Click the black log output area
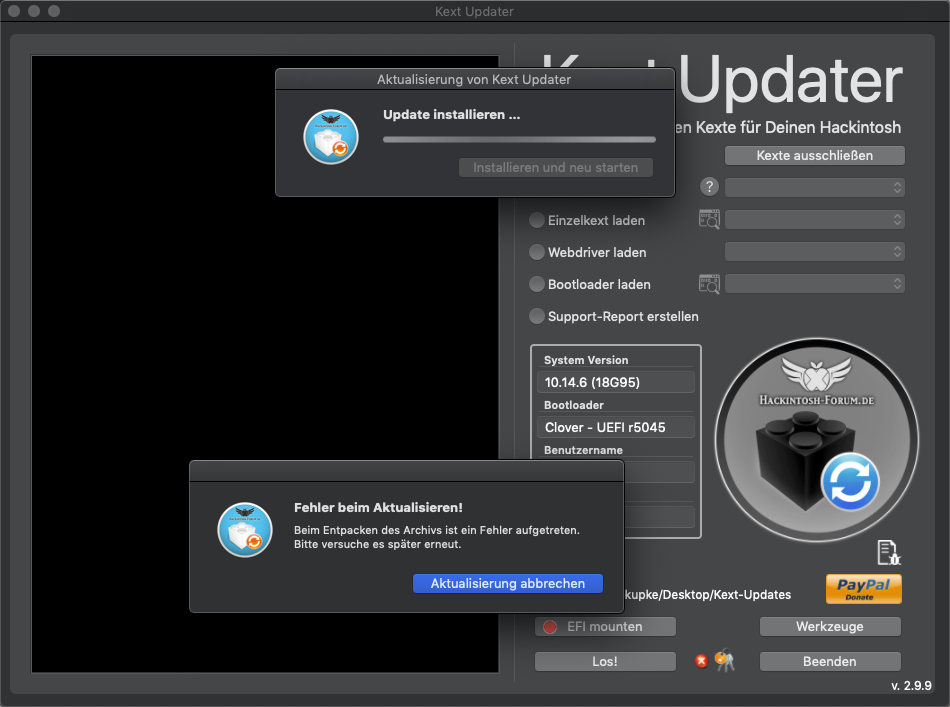This screenshot has height=707, width=950. tap(265, 363)
